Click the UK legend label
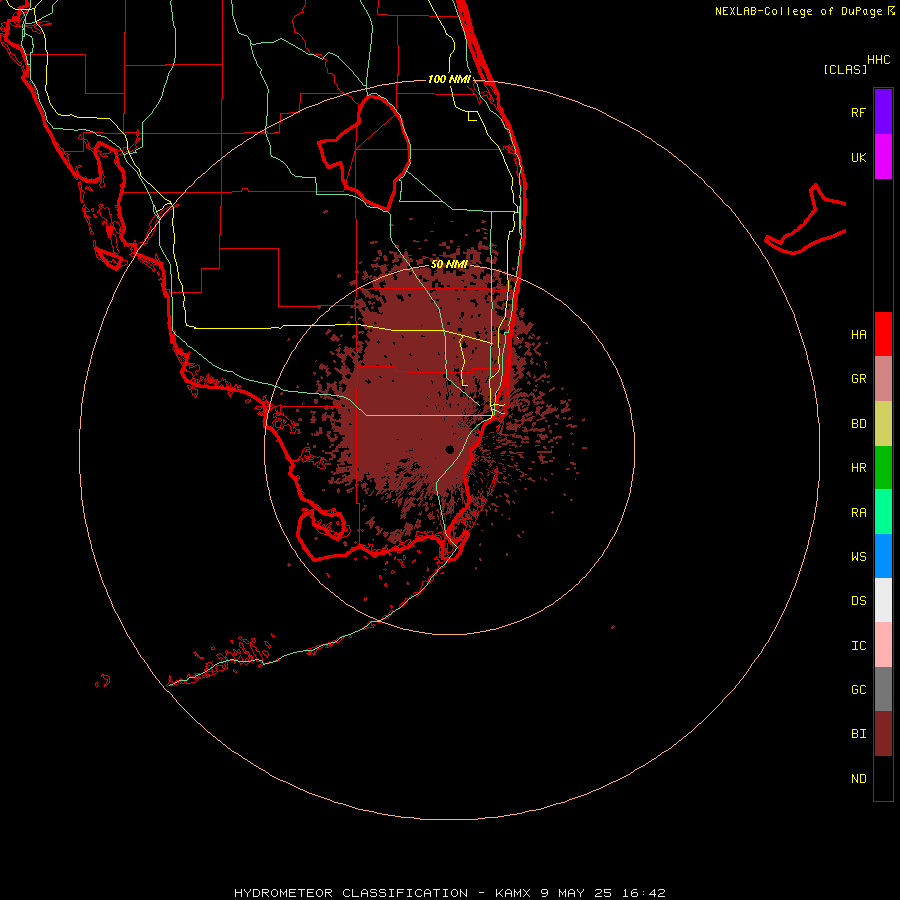The width and height of the screenshot is (900, 900). [859, 157]
